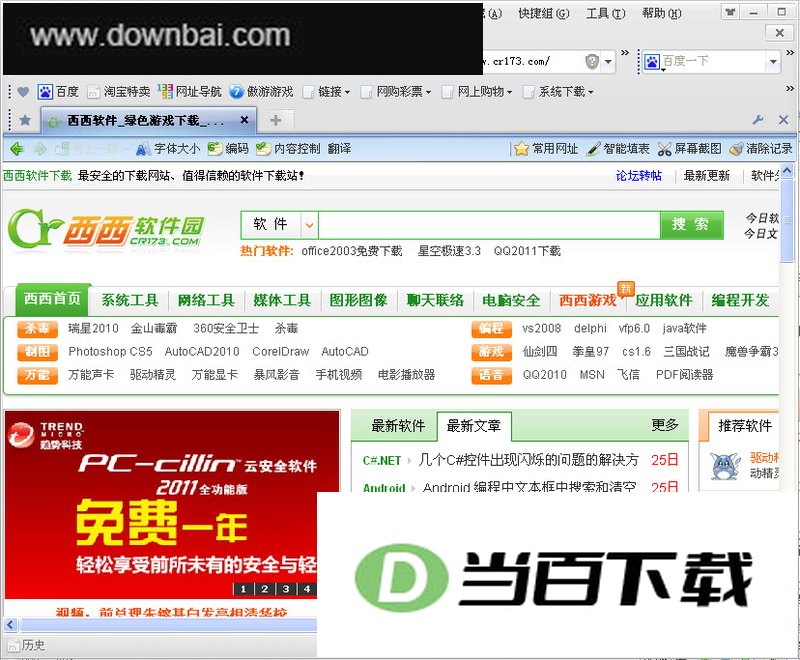This screenshot has width=800, height=660.
Task: Open the 西西软件下载 link at page top
Action: click(37, 176)
